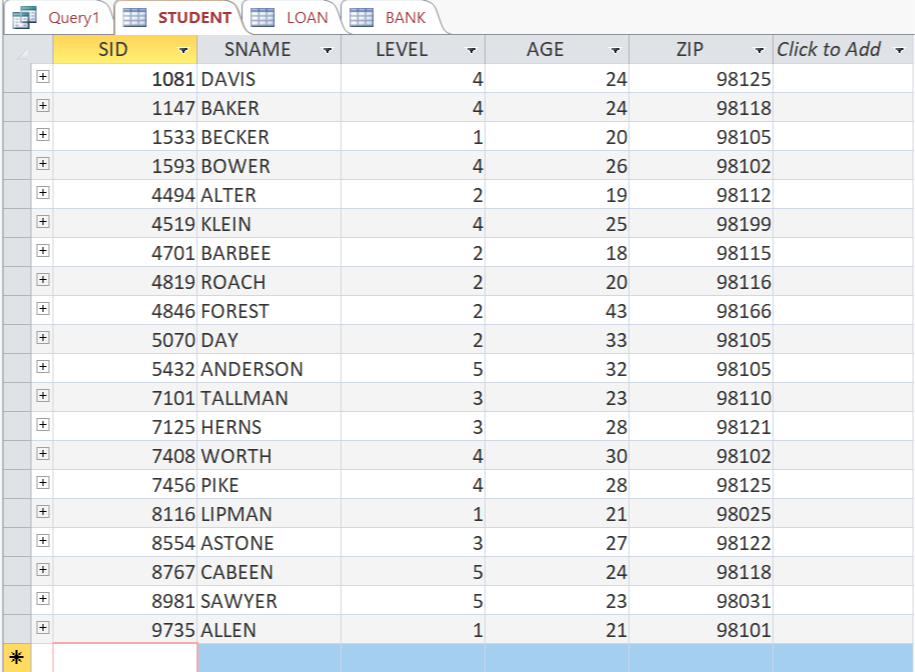Click the Query1 tab's query icon

[24, 18]
